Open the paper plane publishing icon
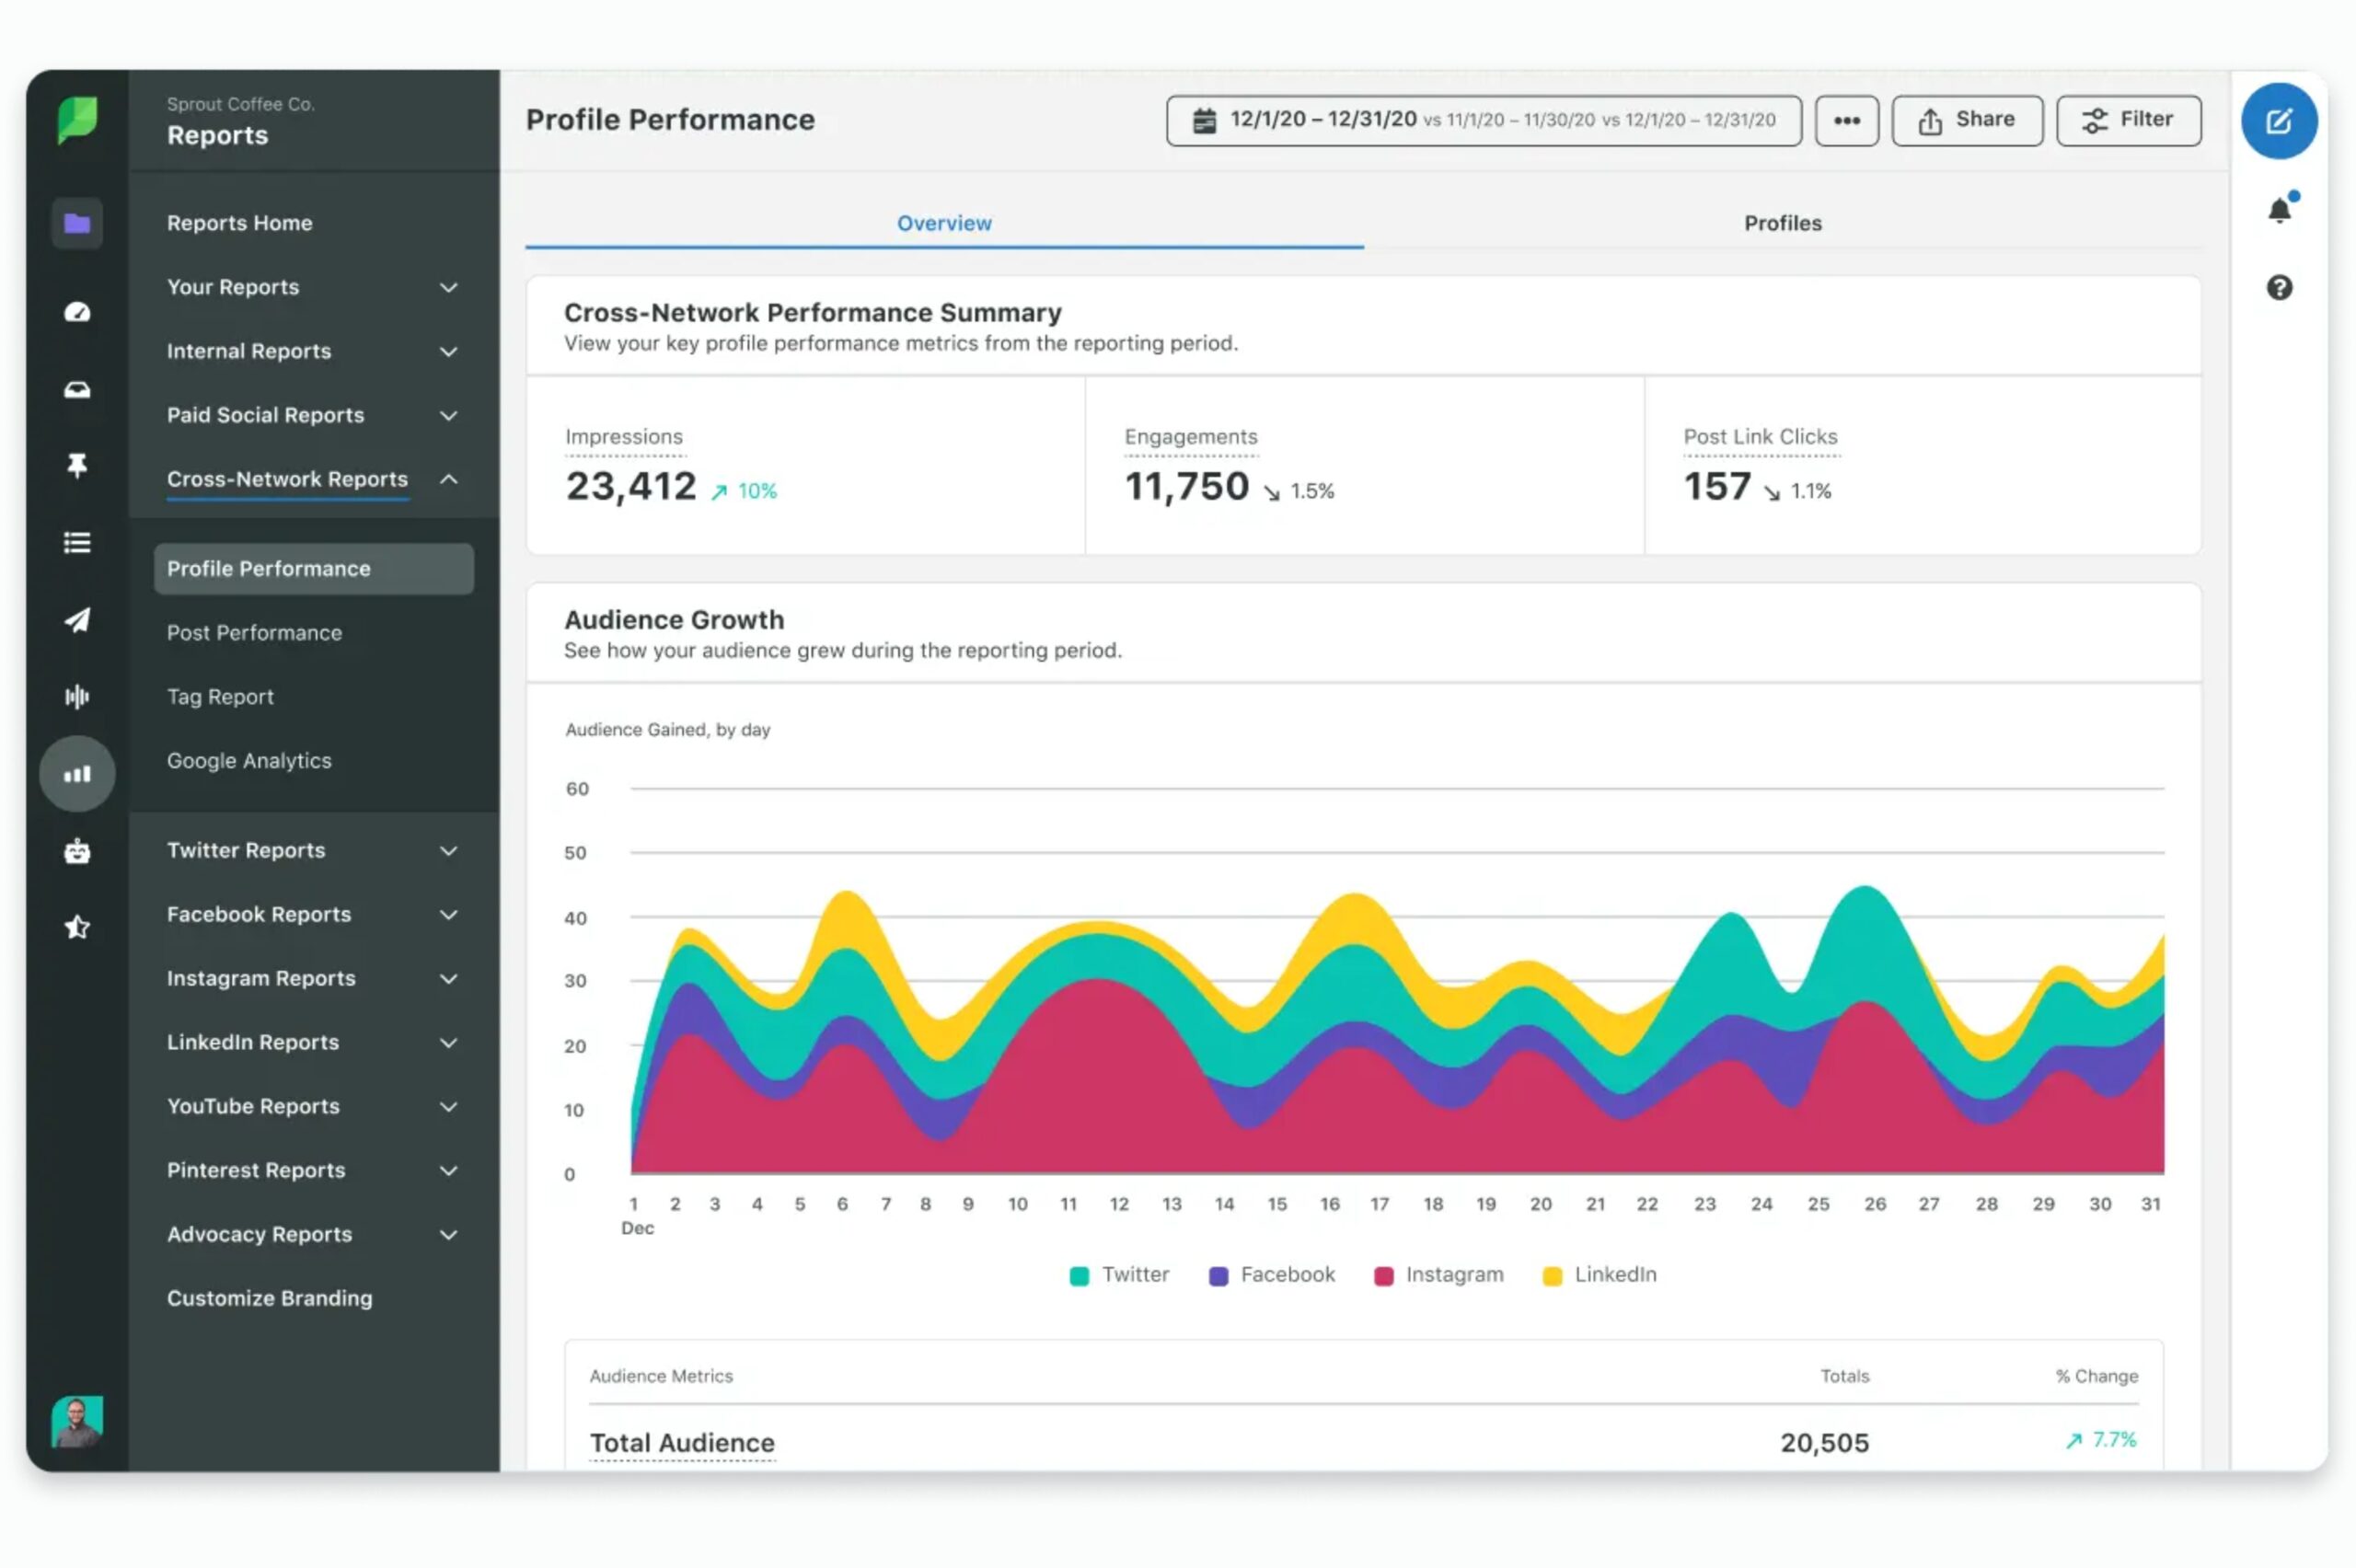 (77, 620)
